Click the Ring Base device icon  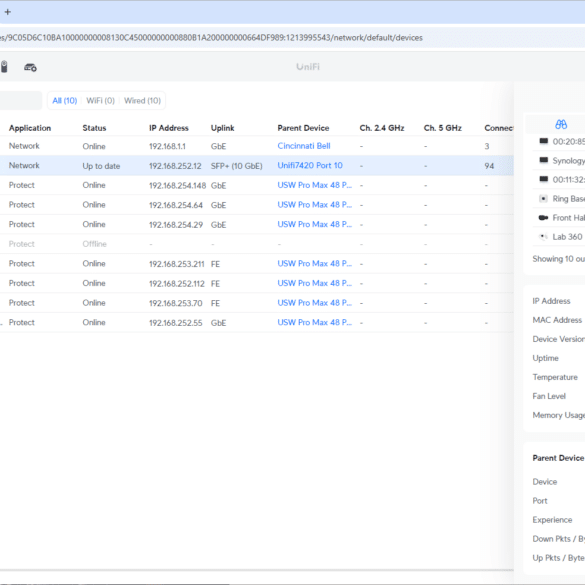[544, 198]
